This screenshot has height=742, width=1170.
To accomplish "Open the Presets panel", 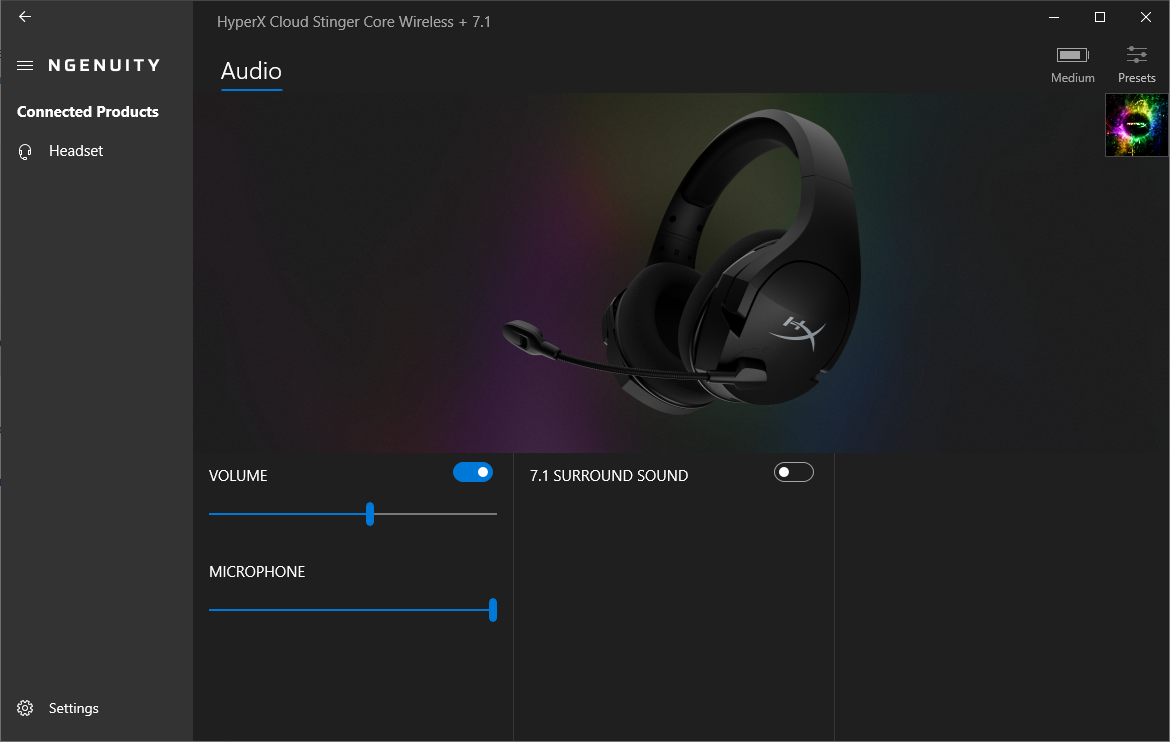I will coord(1136,64).
